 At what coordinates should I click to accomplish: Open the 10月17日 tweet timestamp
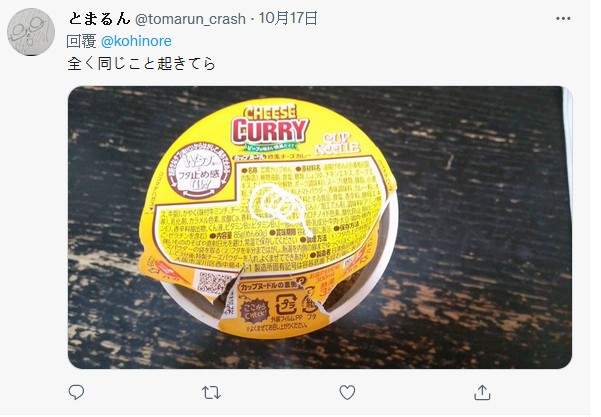click(288, 18)
